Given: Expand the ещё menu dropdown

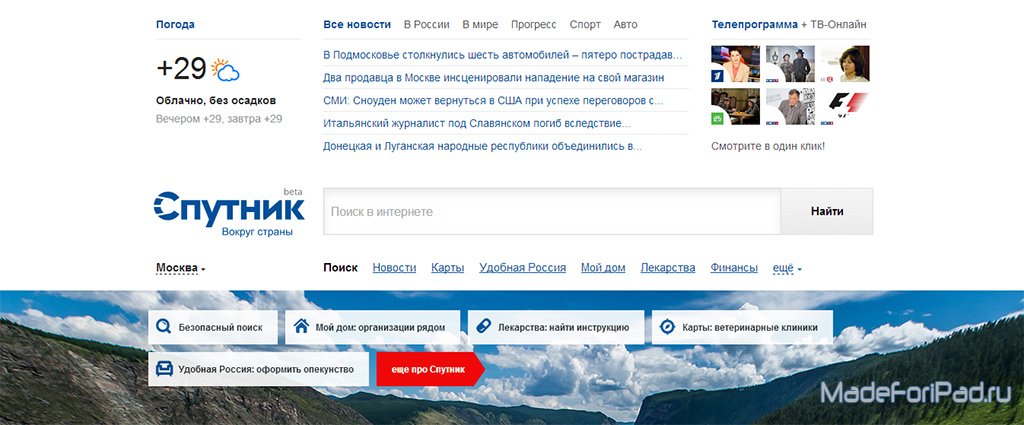Looking at the screenshot, I should 787,268.
